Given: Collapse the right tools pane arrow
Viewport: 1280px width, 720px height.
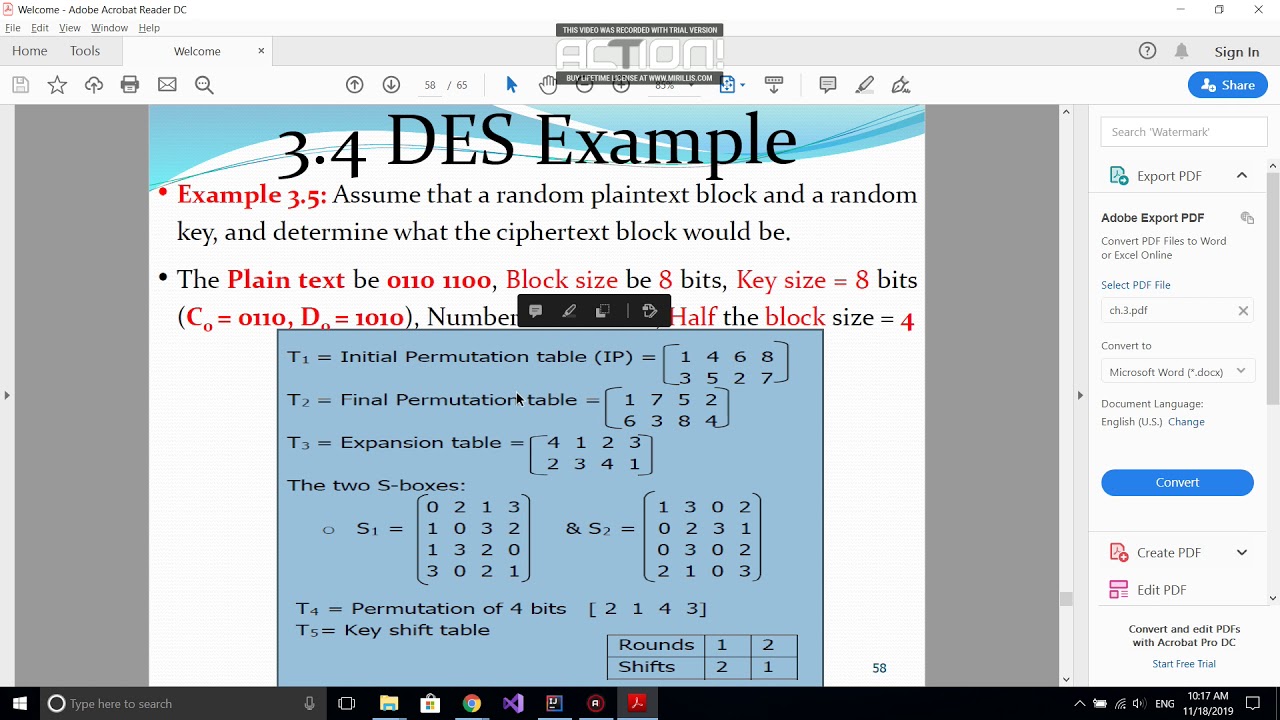Looking at the screenshot, I should point(1080,395).
